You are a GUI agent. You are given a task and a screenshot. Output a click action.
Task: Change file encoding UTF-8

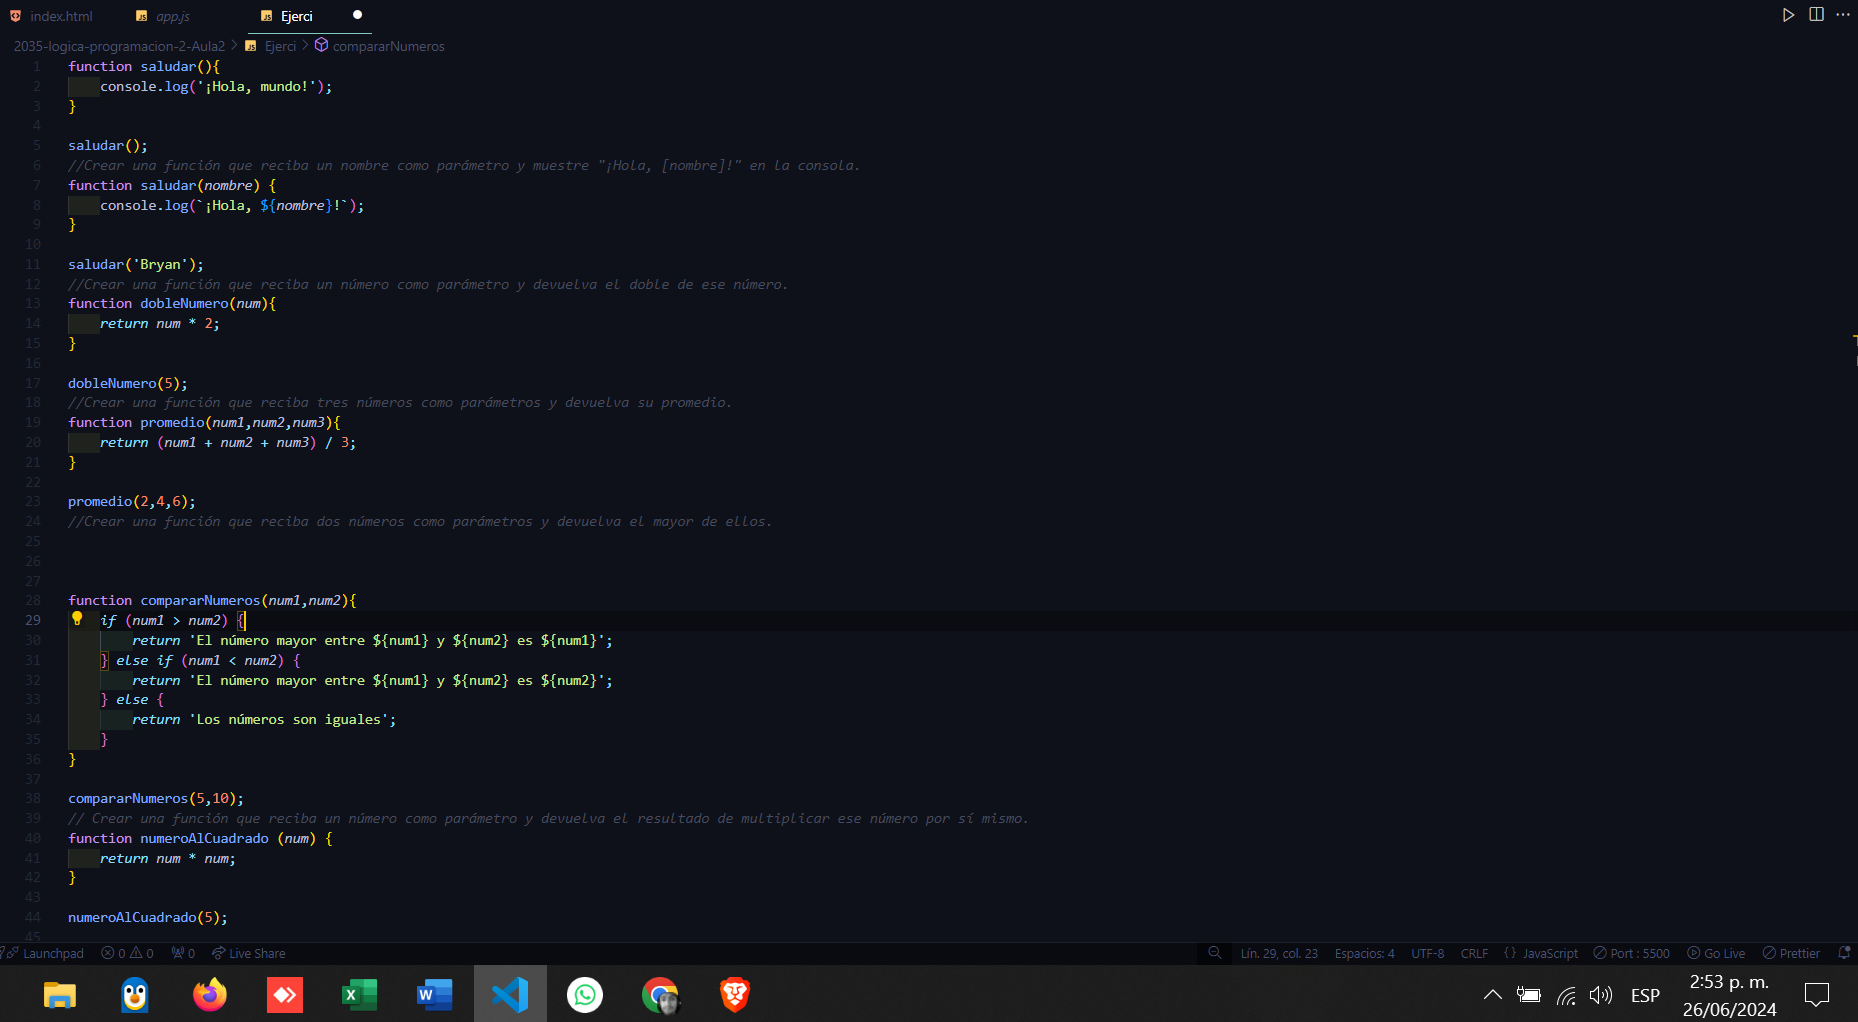tap(1428, 953)
